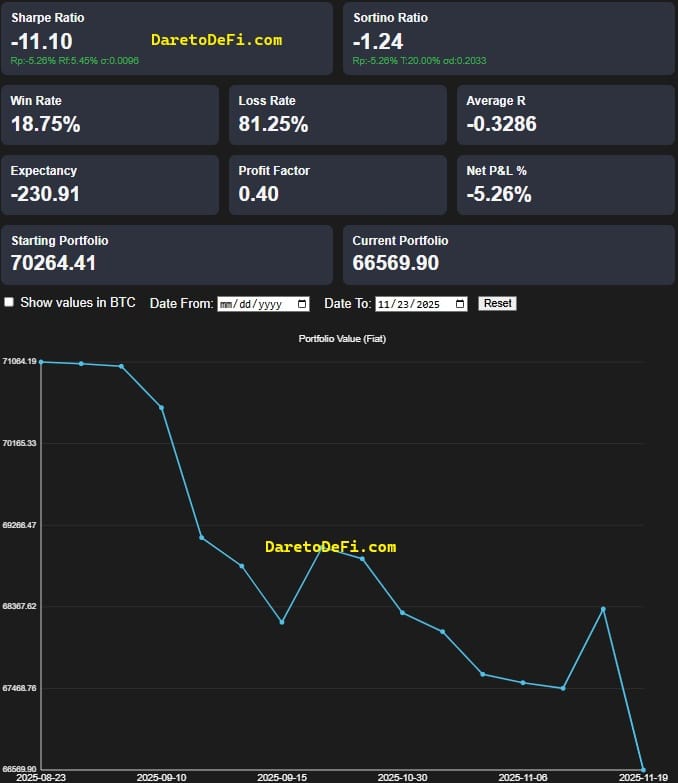Image resolution: width=678 pixels, height=783 pixels.
Task: Click the x-axis label 2025-11-06
Action: (x=523, y=778)
